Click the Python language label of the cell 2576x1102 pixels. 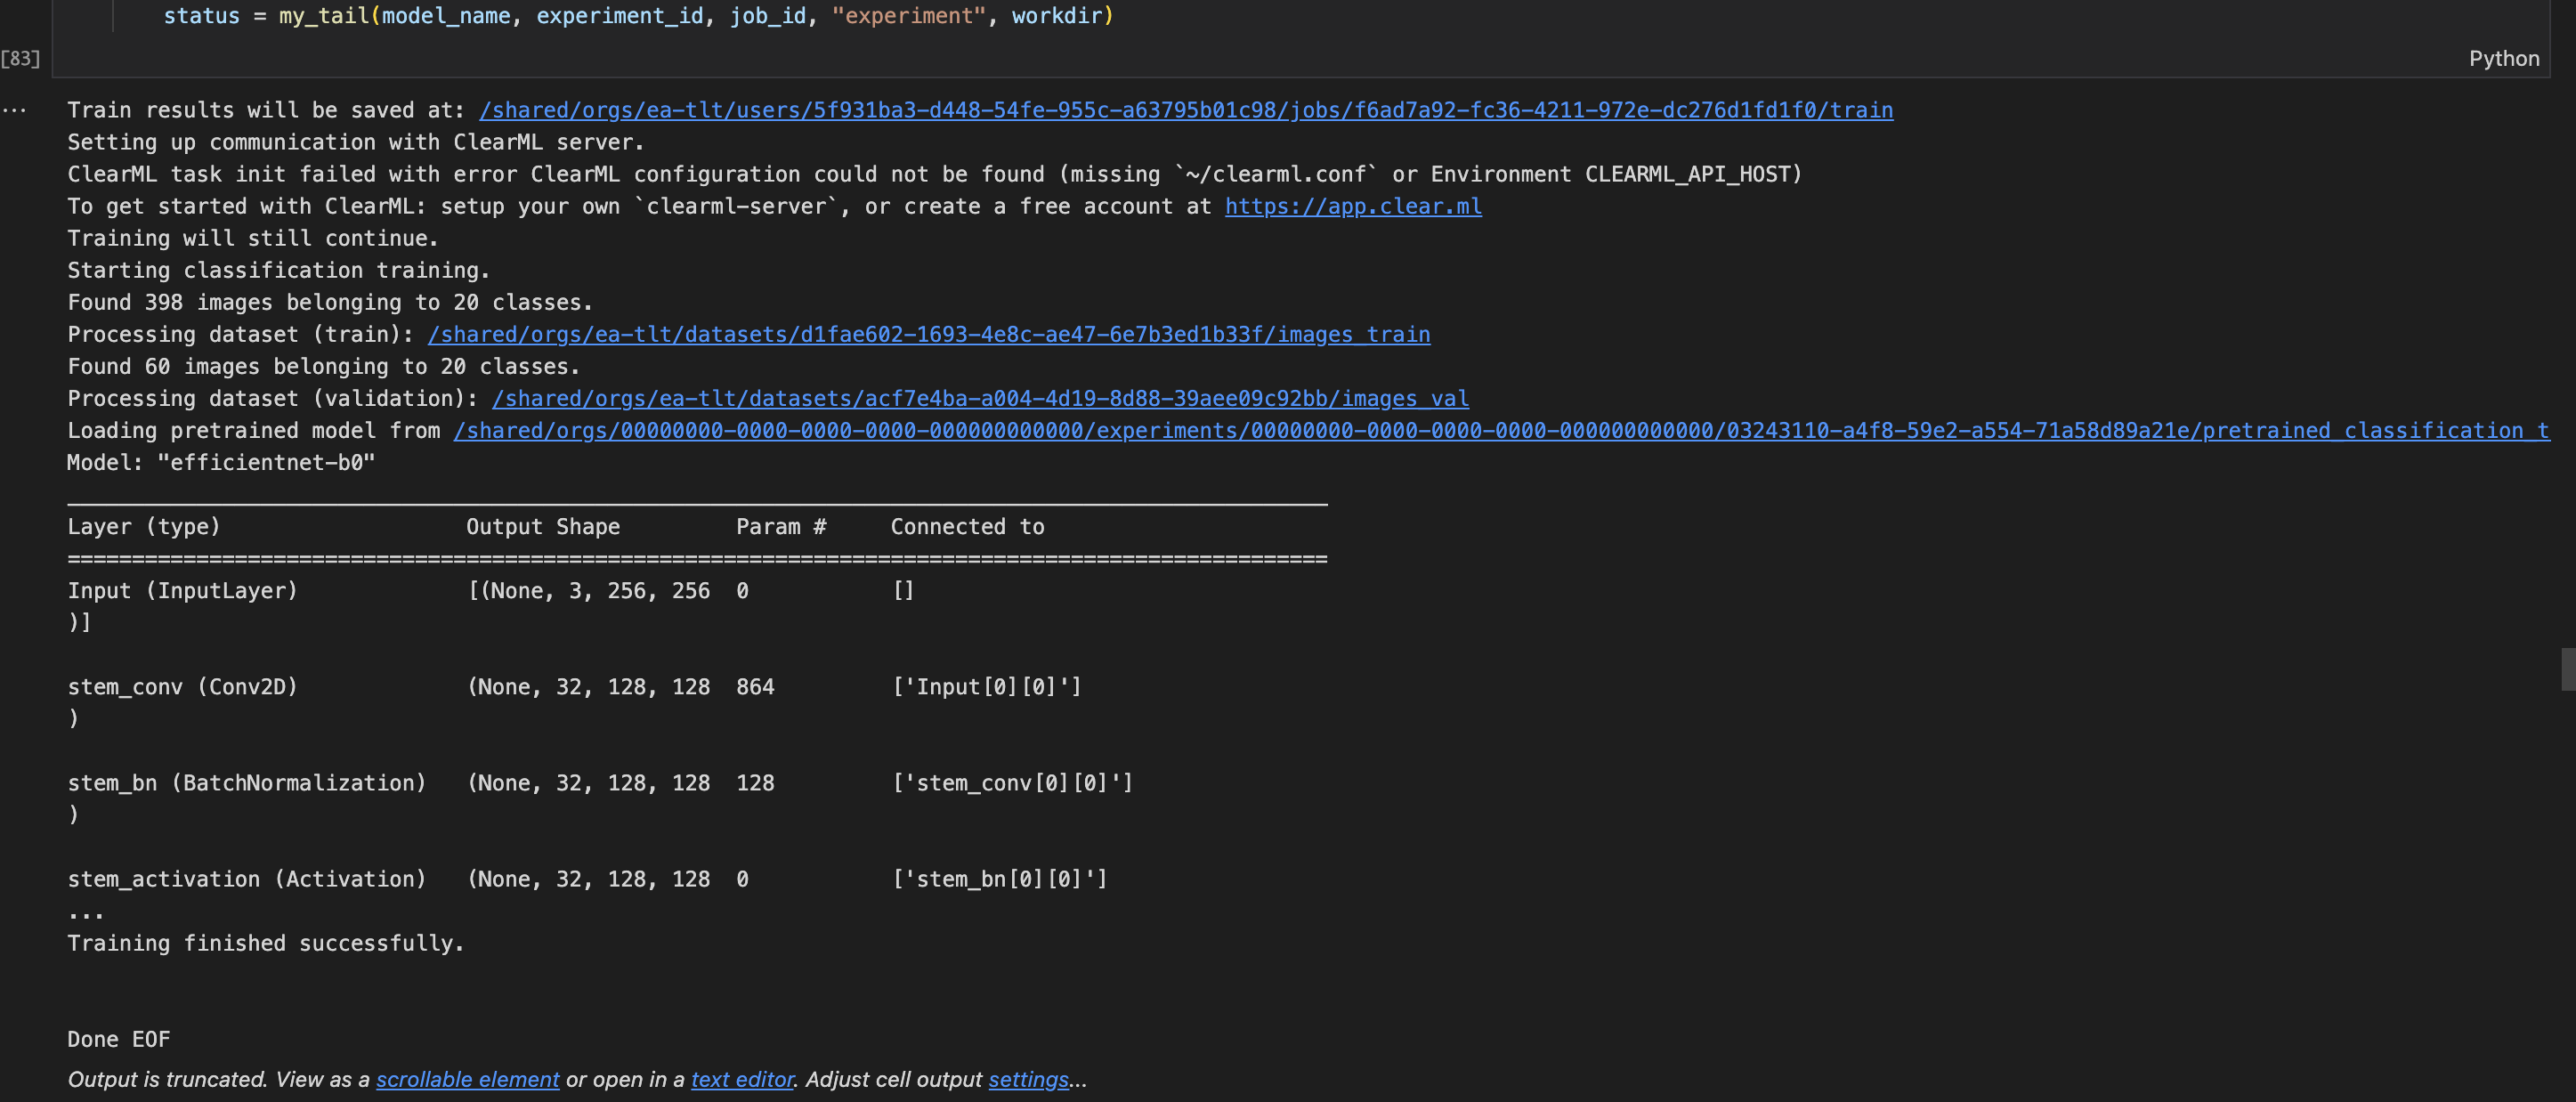pos(2503,58)
